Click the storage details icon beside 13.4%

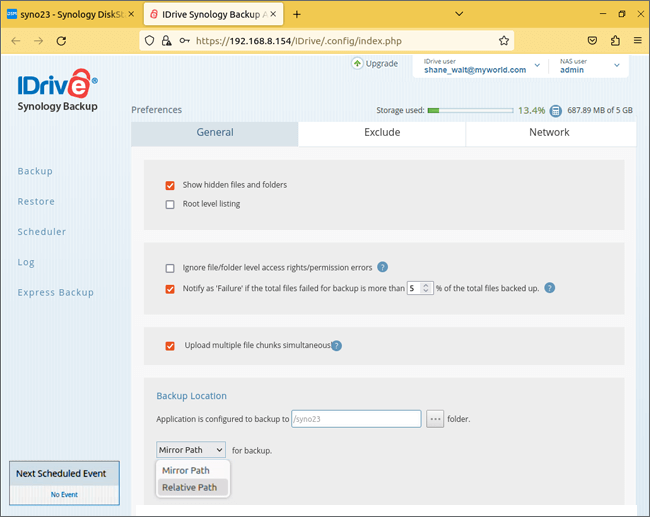(x=556, y=111)
